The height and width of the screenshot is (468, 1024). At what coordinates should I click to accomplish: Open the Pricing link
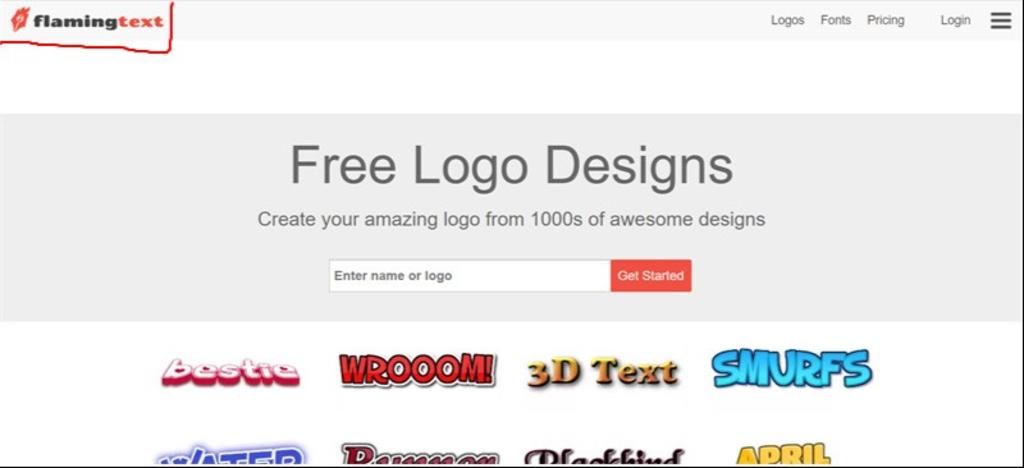[x=886, y=20]
